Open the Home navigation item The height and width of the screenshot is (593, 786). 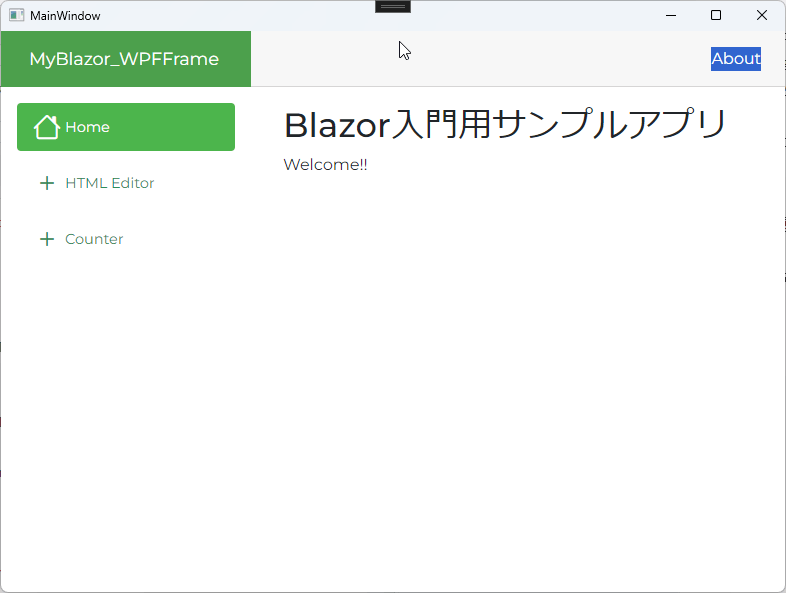pos(126,127)
